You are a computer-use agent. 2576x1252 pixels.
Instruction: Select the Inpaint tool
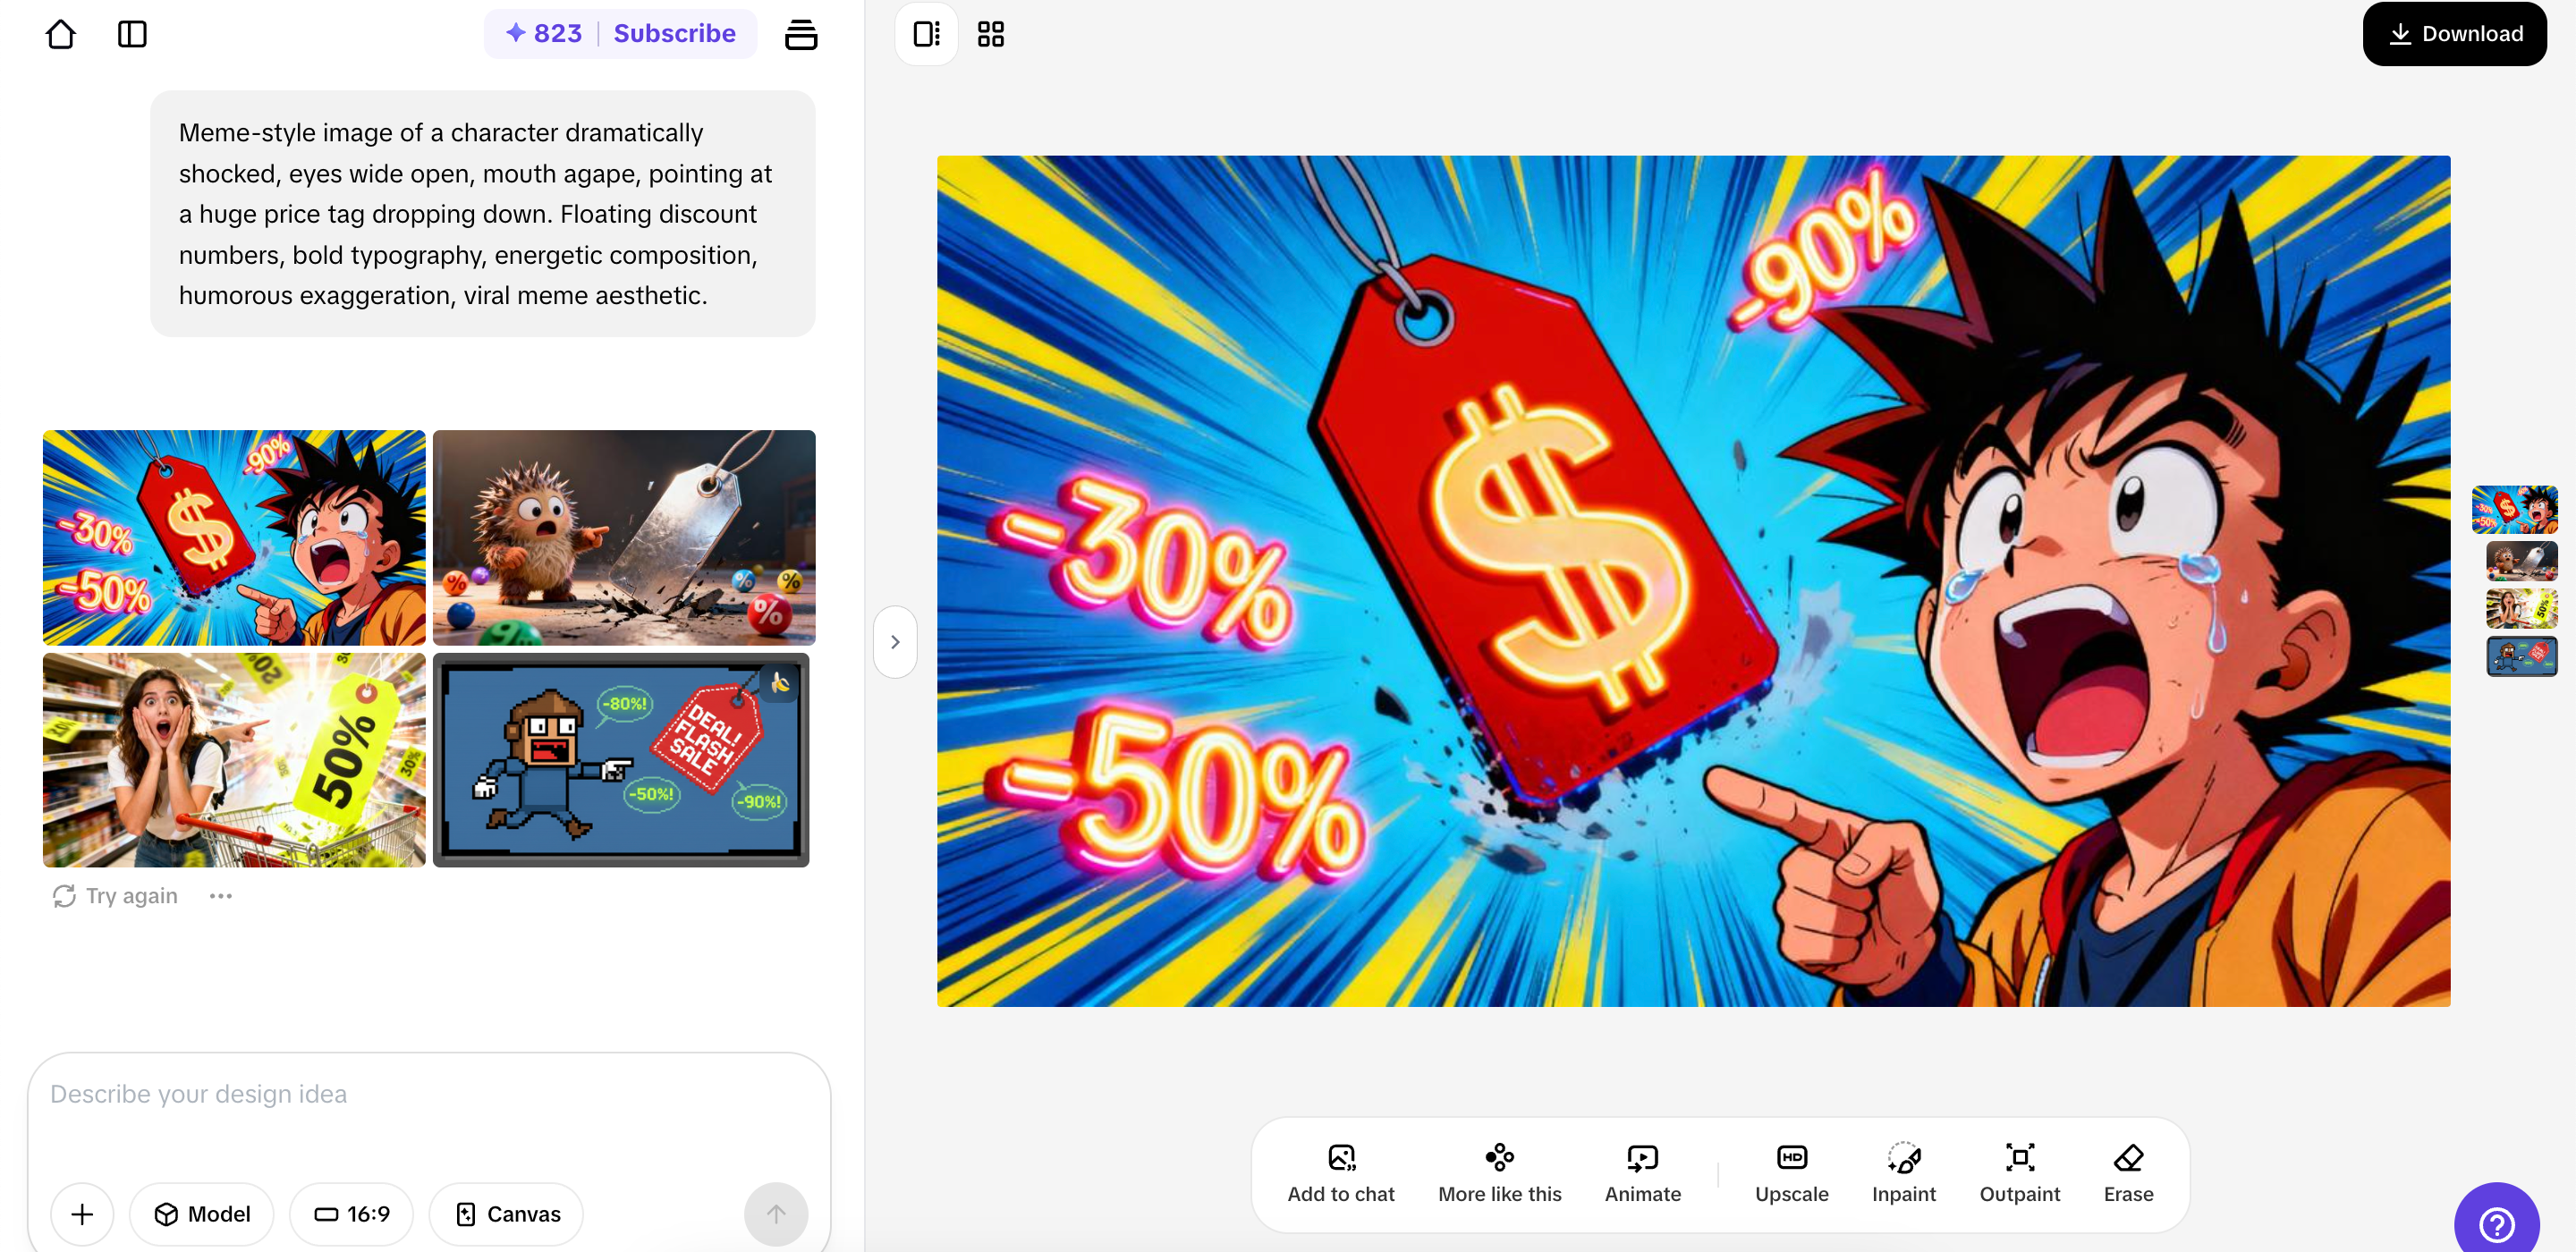(1903, 1174)
